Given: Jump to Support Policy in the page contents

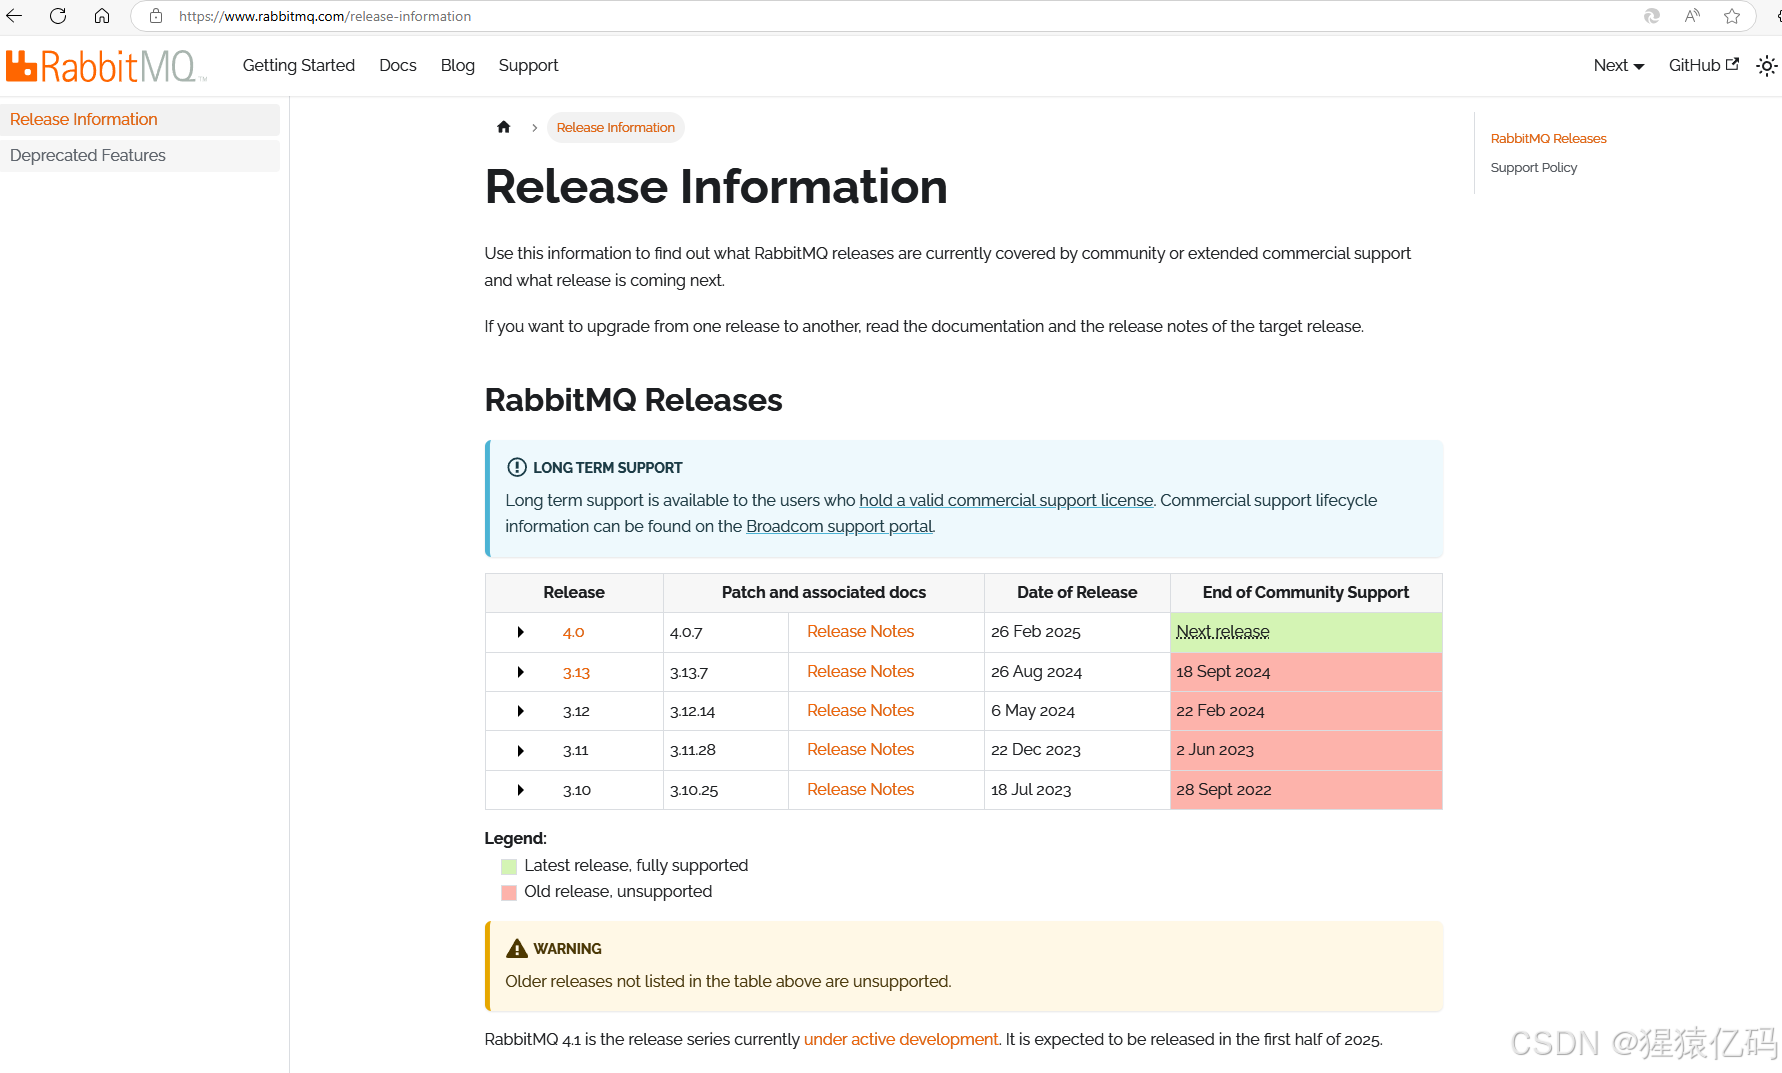Looking at the screenshot, I should point(1533,167).
